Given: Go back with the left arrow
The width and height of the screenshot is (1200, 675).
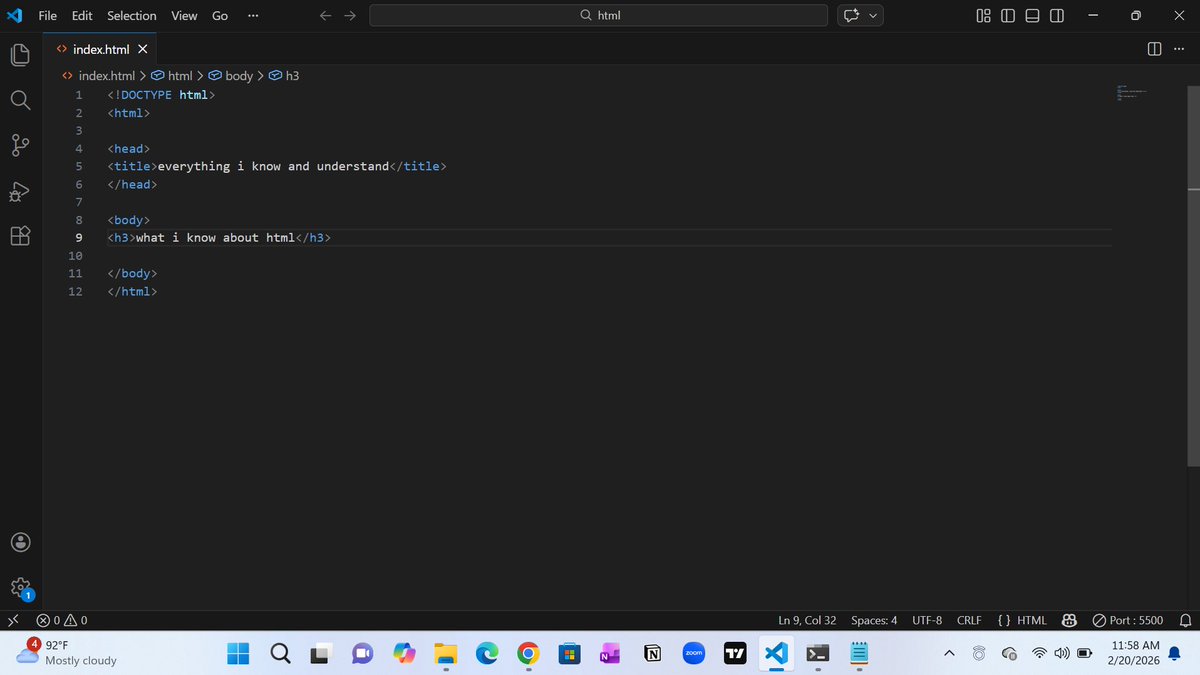Looking at the screenshot, I should pos(325,16).
